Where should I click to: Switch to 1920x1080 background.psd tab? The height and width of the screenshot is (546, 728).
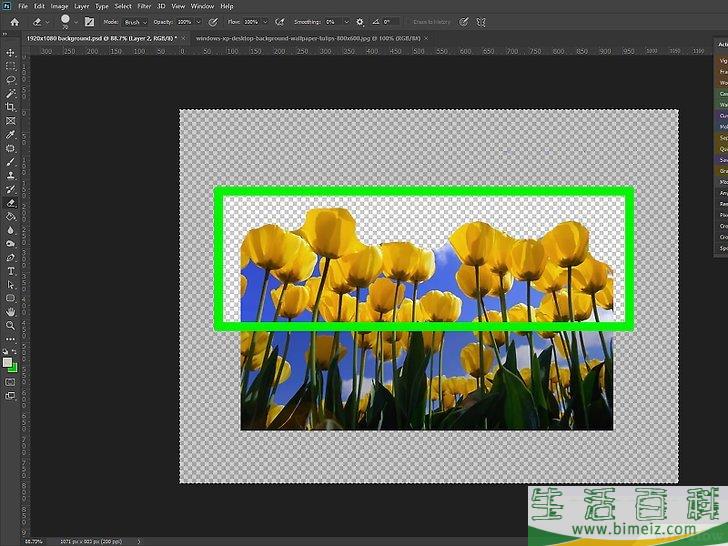(x=102, y=38)
